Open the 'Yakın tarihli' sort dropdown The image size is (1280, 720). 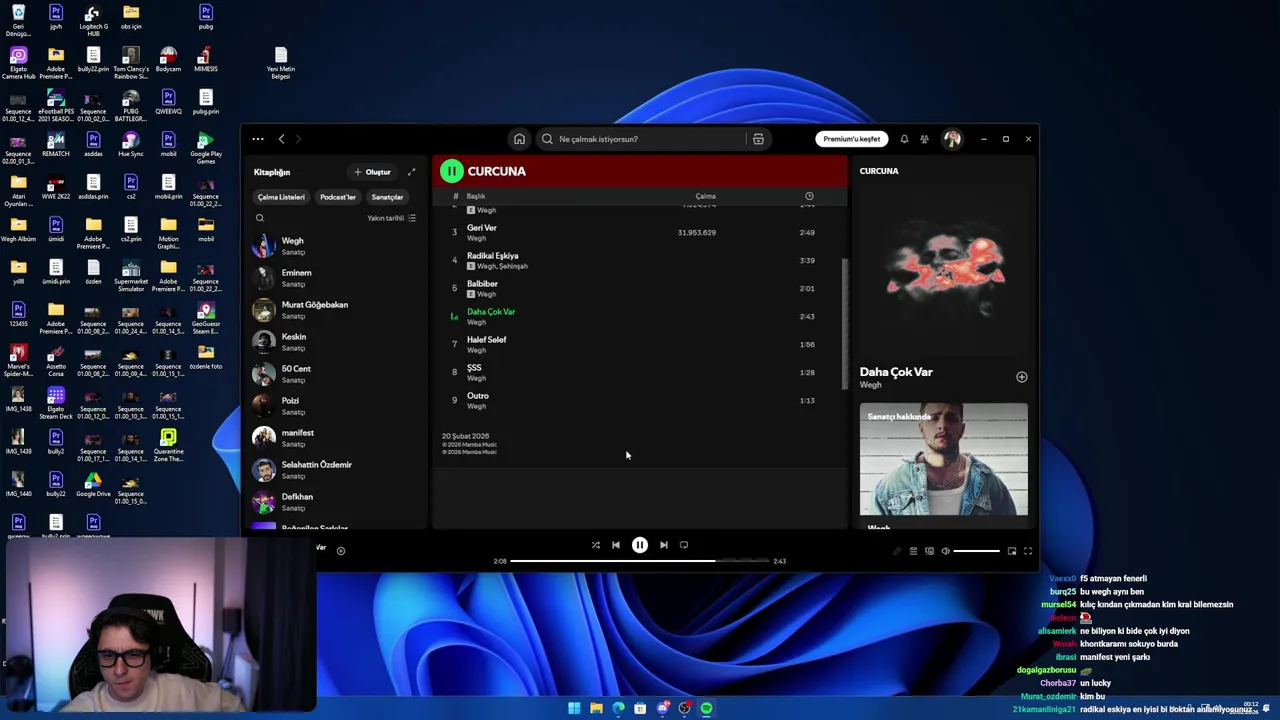click(x=391, y=218)
